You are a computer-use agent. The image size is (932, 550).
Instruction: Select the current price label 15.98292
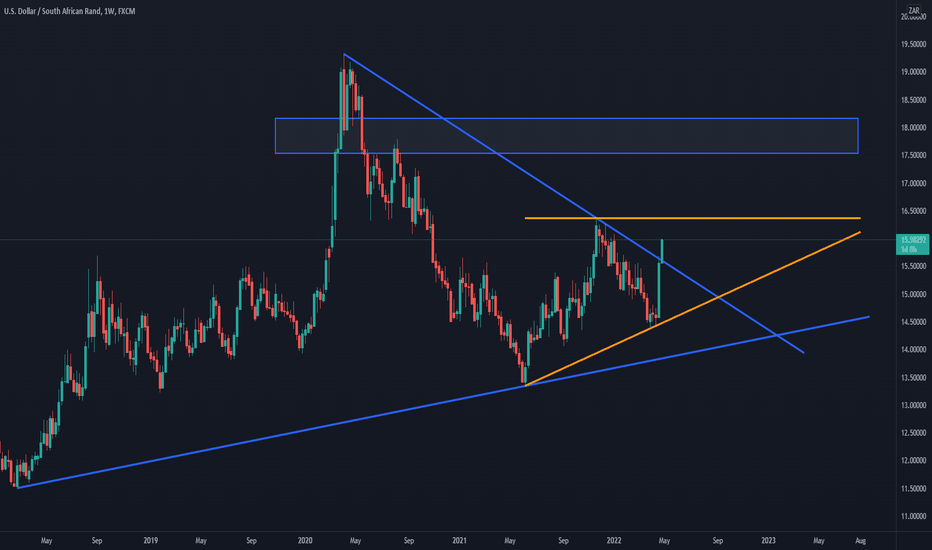pos(913,240)
